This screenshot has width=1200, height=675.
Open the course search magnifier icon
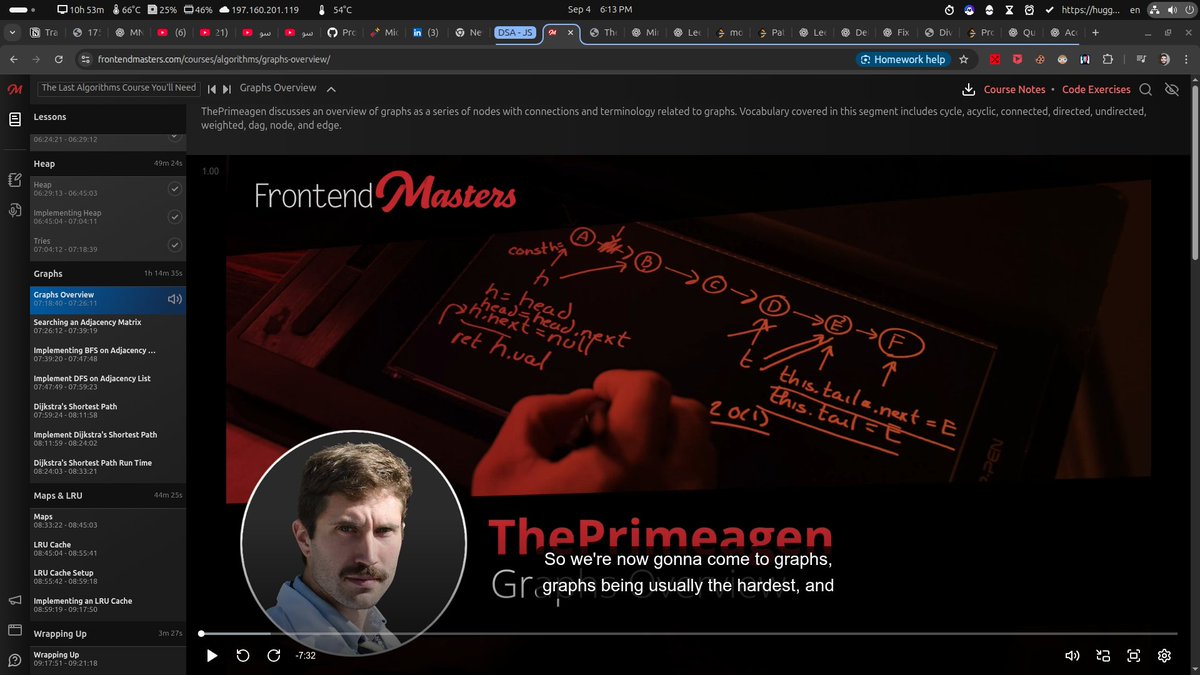click(x=1146, y=89)
